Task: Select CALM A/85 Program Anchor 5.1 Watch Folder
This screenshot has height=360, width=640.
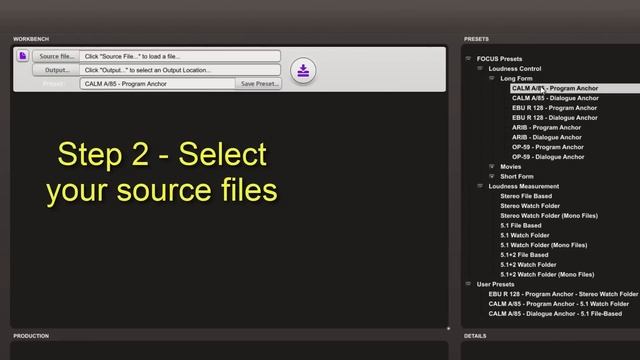Action: 558,304
